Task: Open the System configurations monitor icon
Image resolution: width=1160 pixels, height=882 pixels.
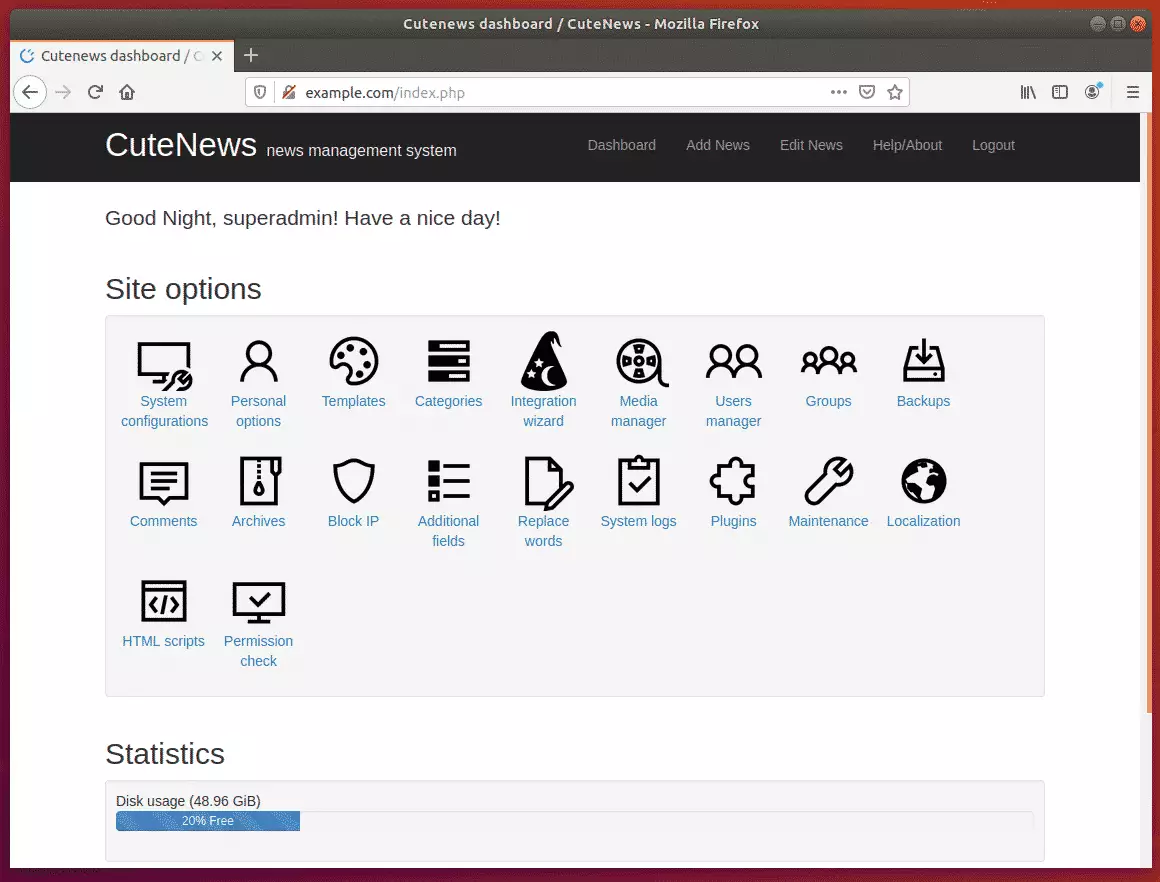Action: coord(164,365)
